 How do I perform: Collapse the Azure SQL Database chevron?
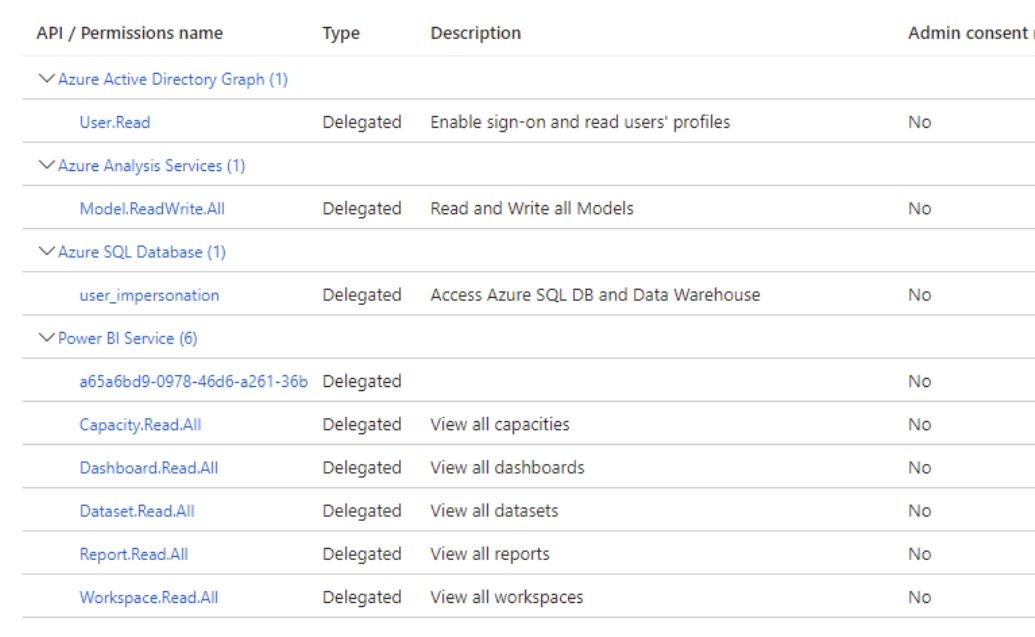(x=46, y=252)
